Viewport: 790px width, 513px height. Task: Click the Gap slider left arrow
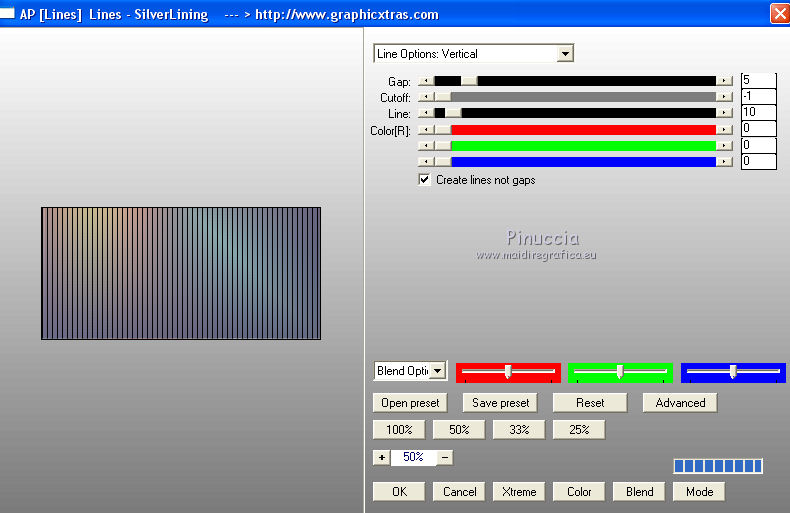point(426,81)
